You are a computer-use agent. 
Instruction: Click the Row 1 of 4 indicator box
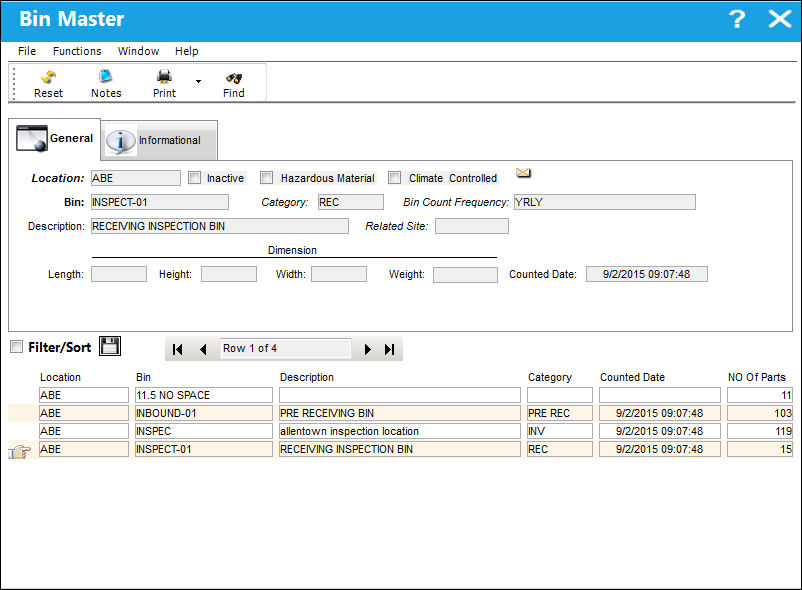(285, 349)
